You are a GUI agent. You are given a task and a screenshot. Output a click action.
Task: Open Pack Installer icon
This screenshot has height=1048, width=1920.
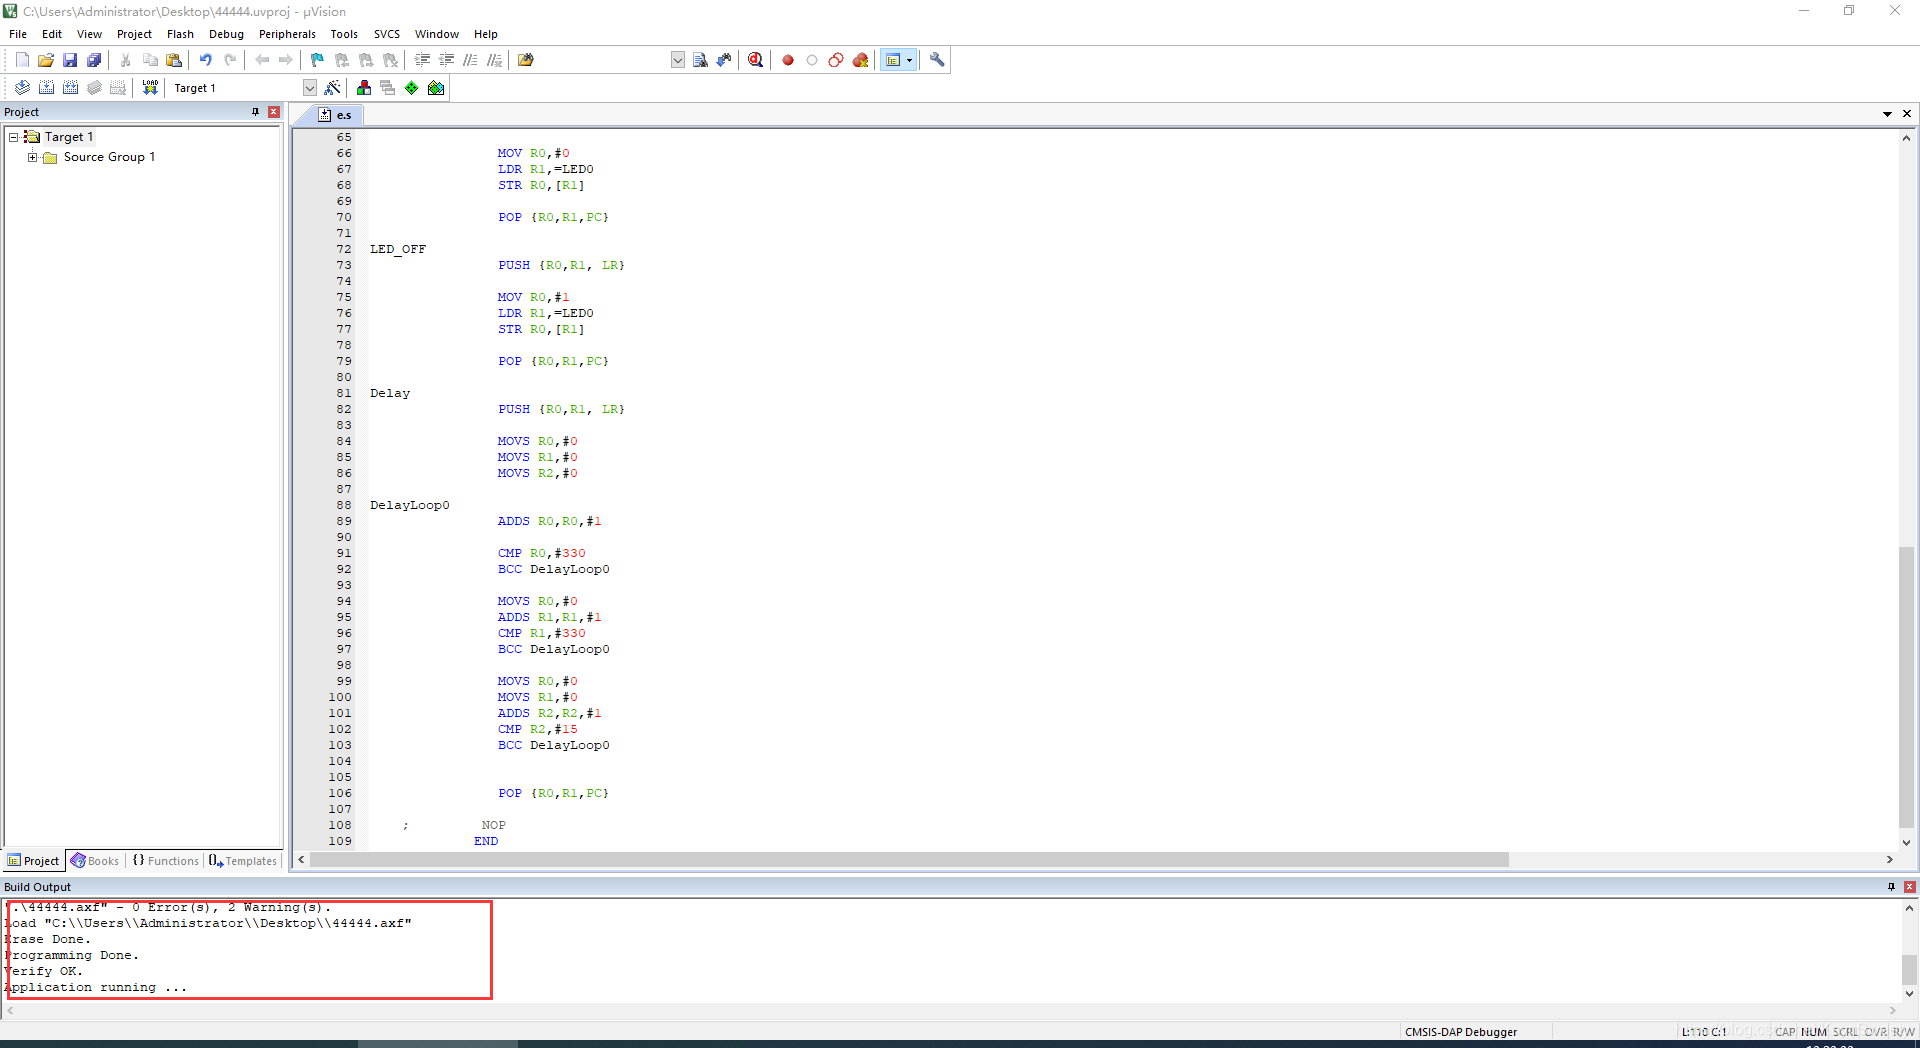(436, 88)
